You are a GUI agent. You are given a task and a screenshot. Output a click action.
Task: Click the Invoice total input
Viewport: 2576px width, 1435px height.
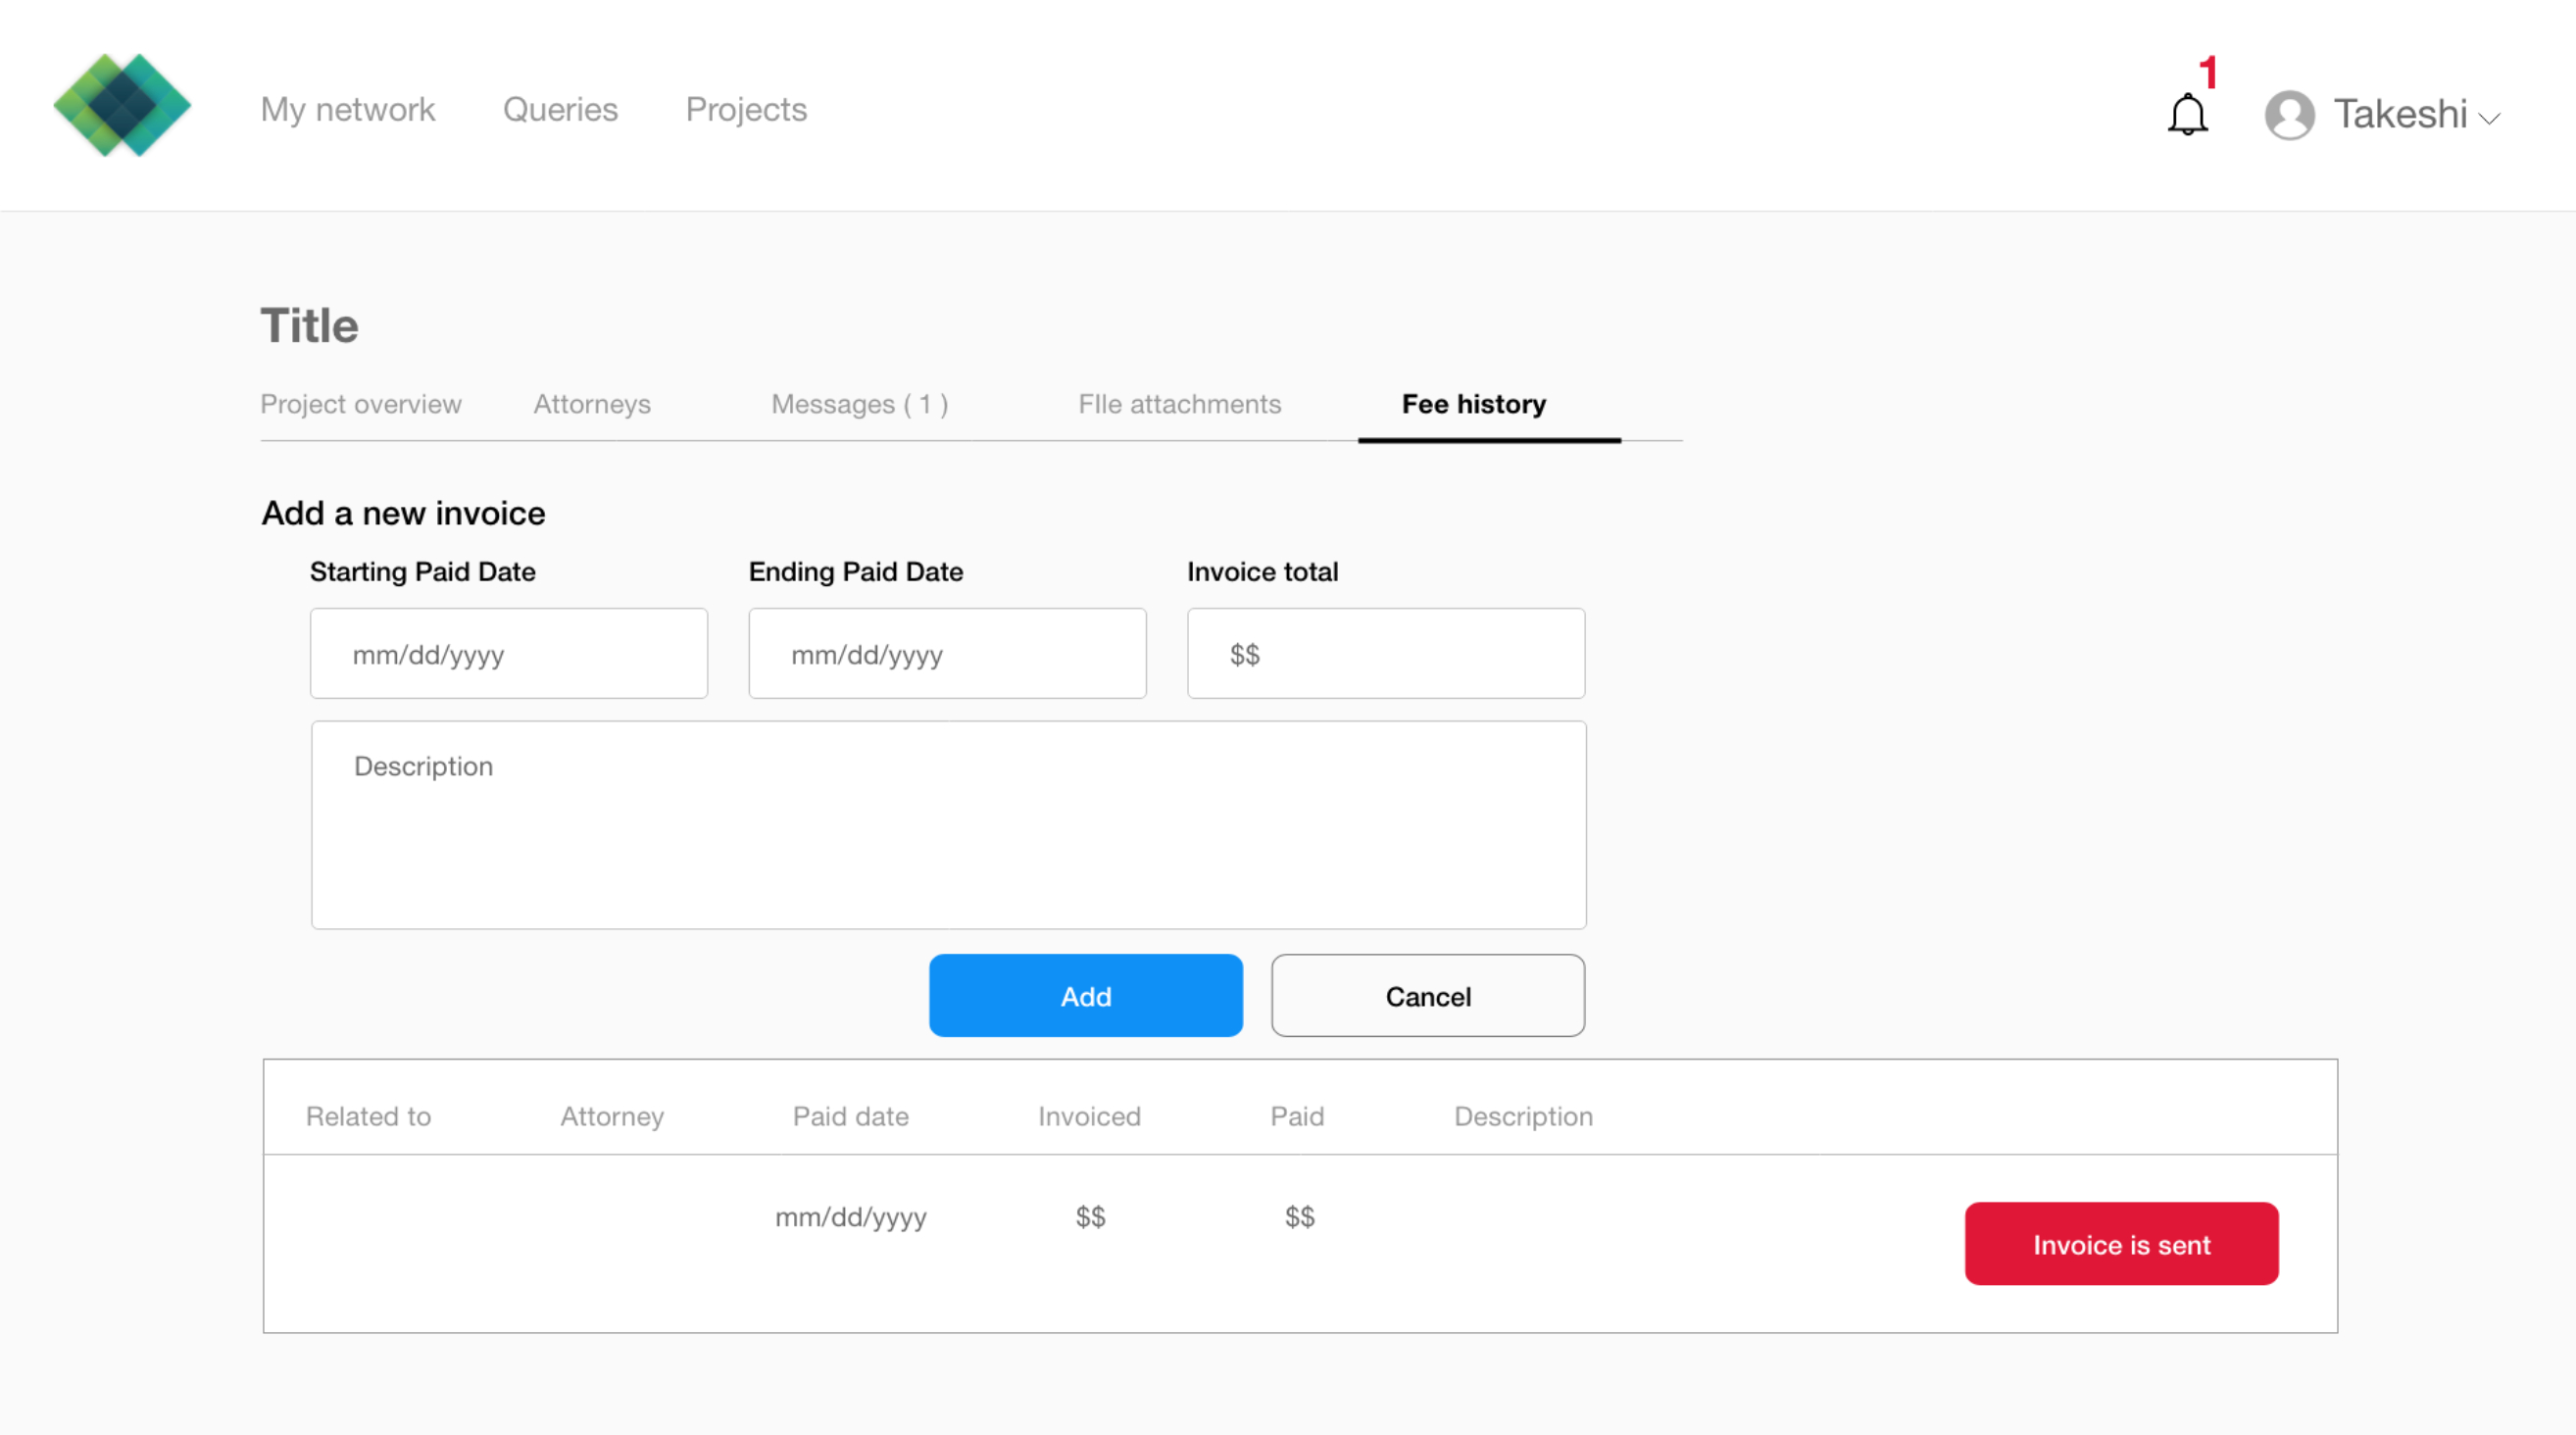pos(1386,653)
